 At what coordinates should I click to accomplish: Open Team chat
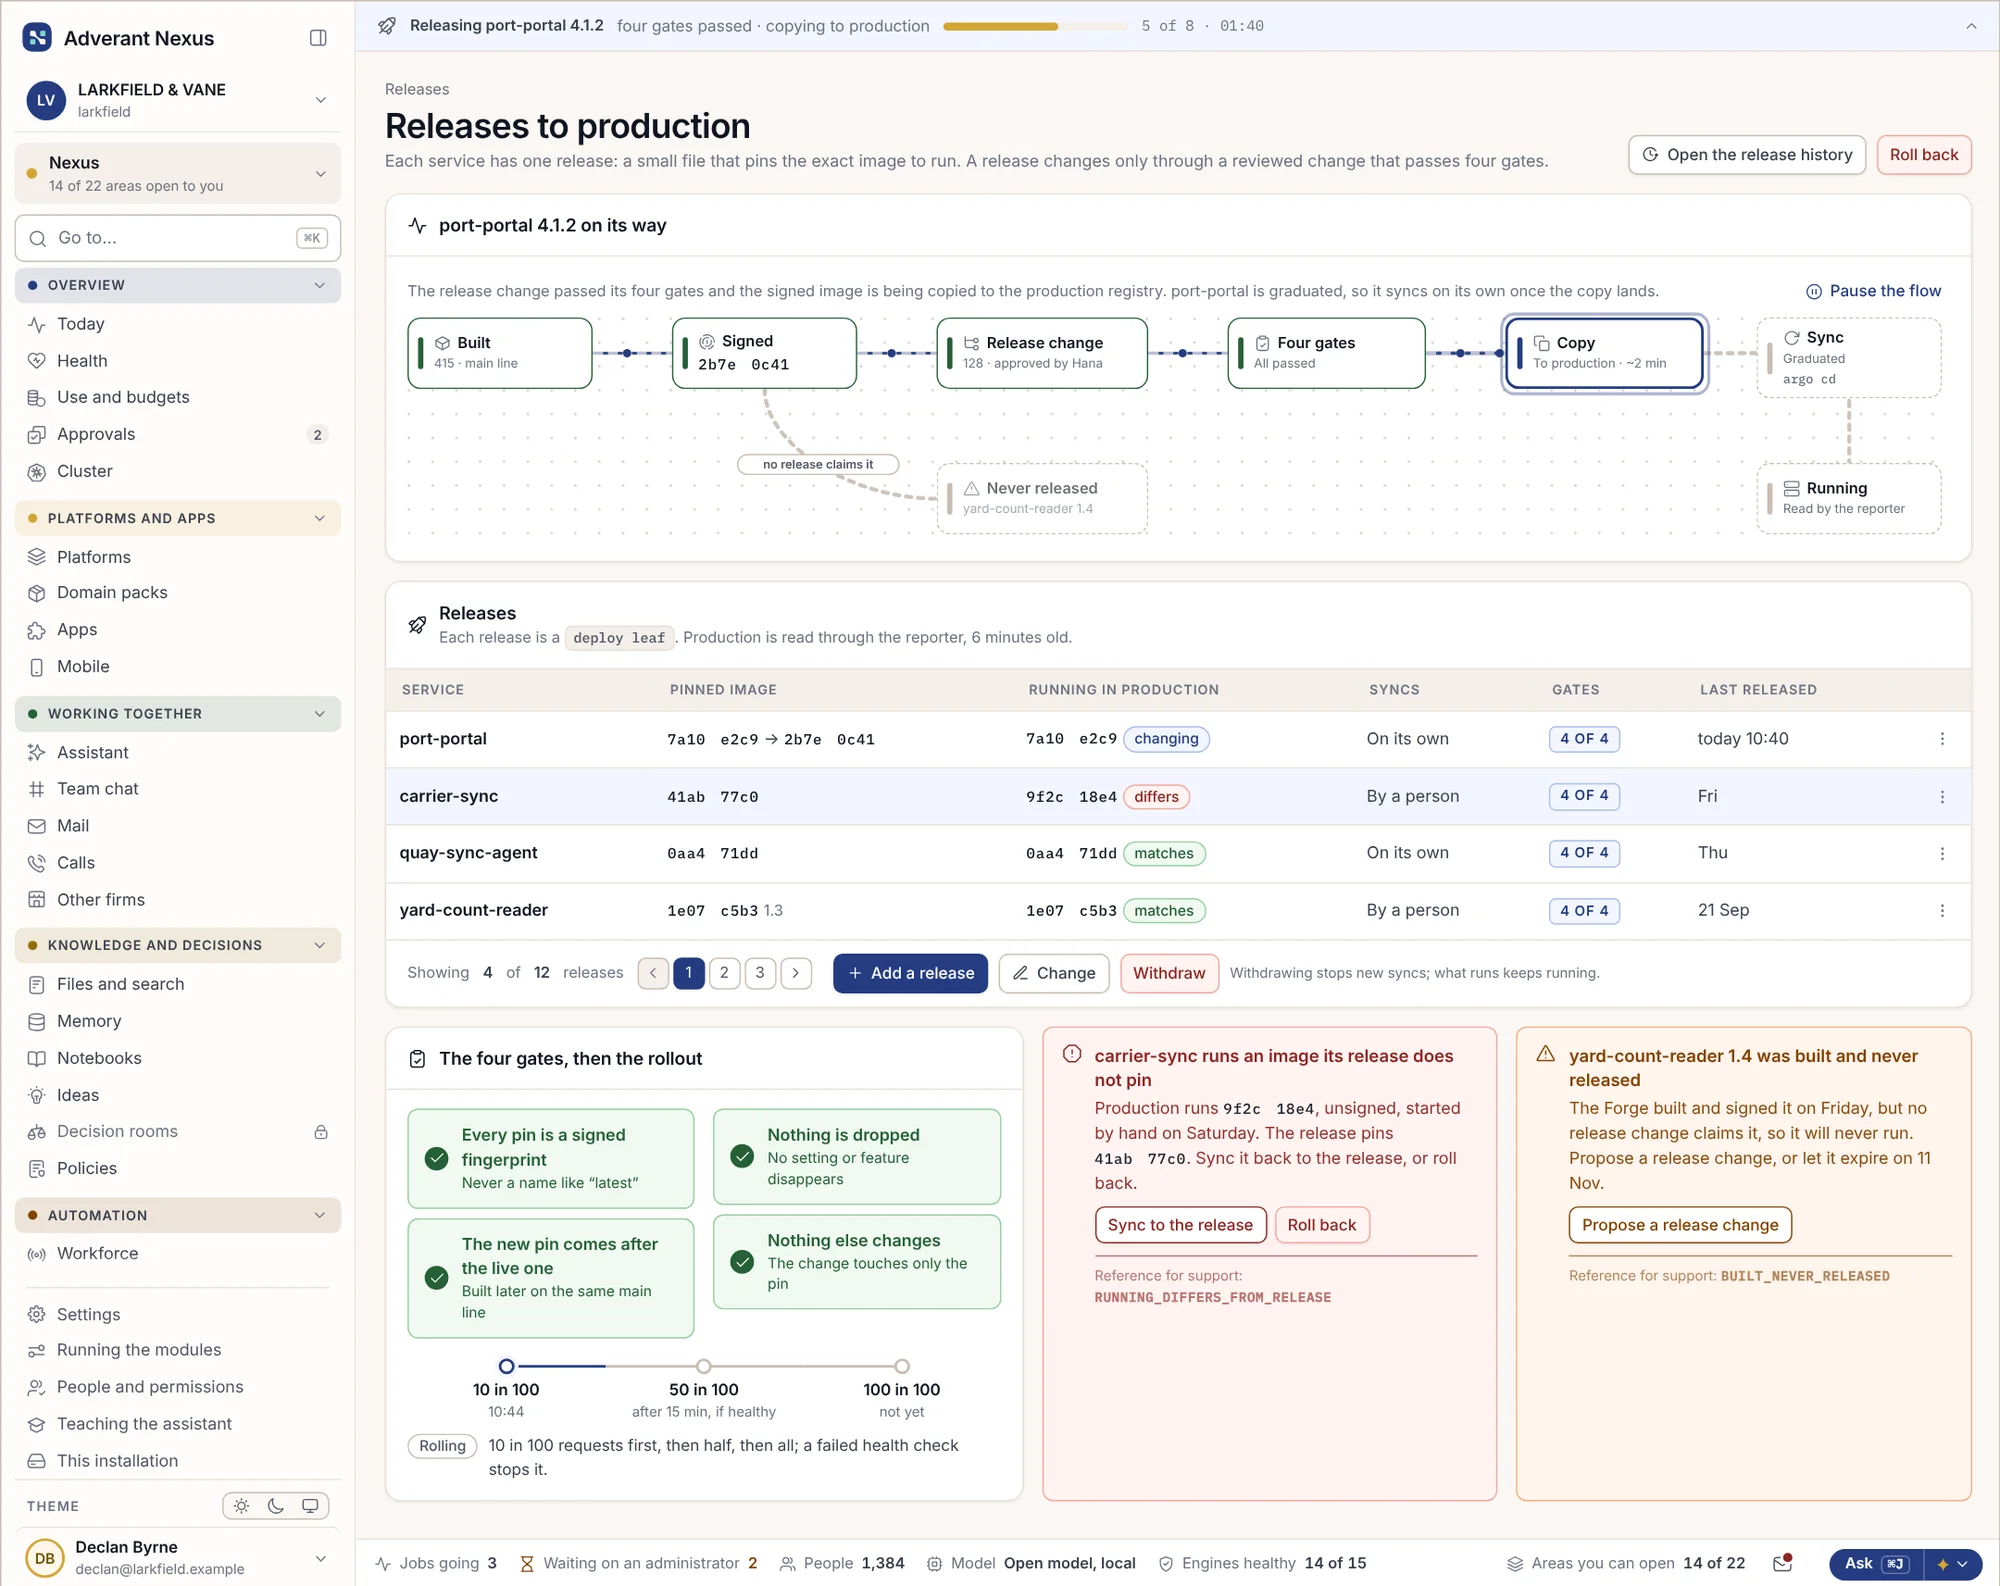[x=178, y=789]
